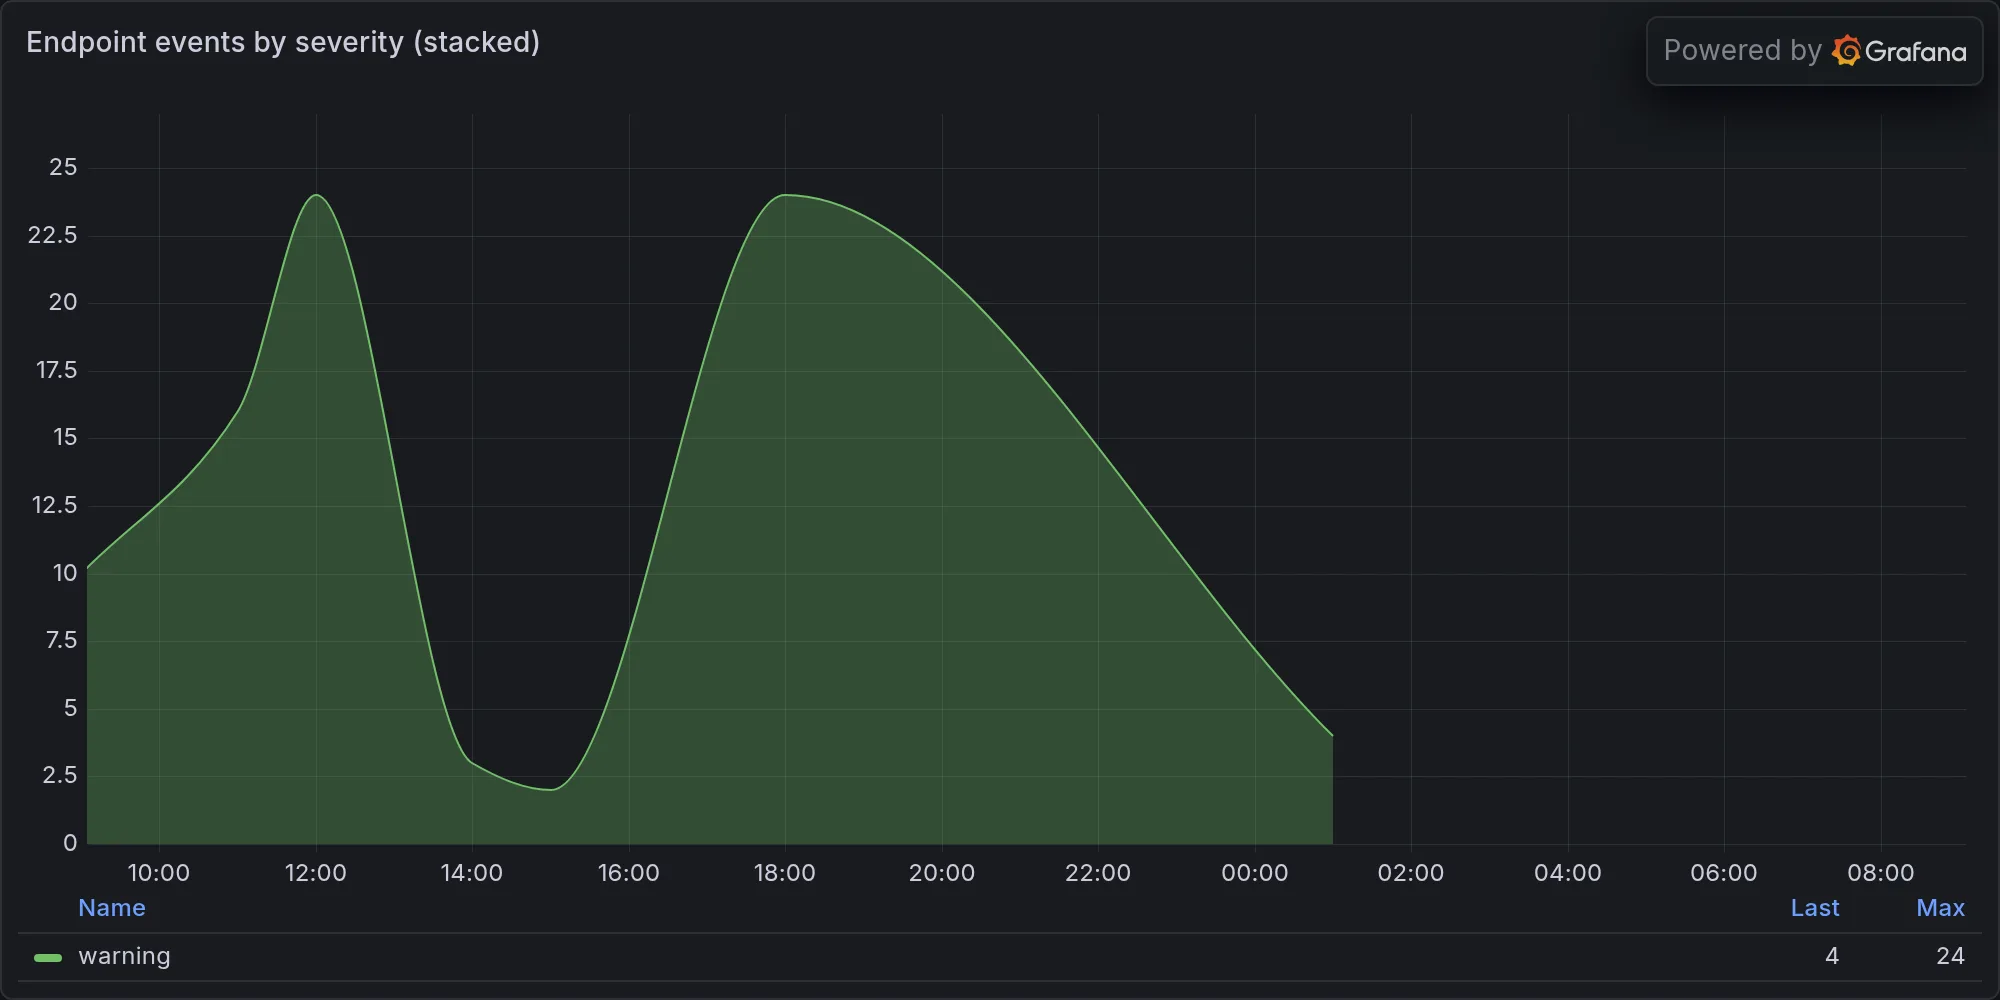Click the 02:00 x-axis time label
Image resolution: width=2000 pixels, height=1000 pixels.
[1411, 873]
